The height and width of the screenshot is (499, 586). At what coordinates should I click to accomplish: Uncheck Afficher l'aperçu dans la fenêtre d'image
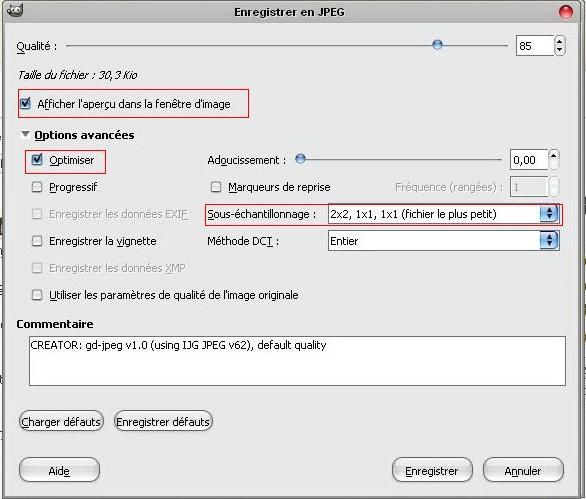pyautogui.click(x=25, y=104)
